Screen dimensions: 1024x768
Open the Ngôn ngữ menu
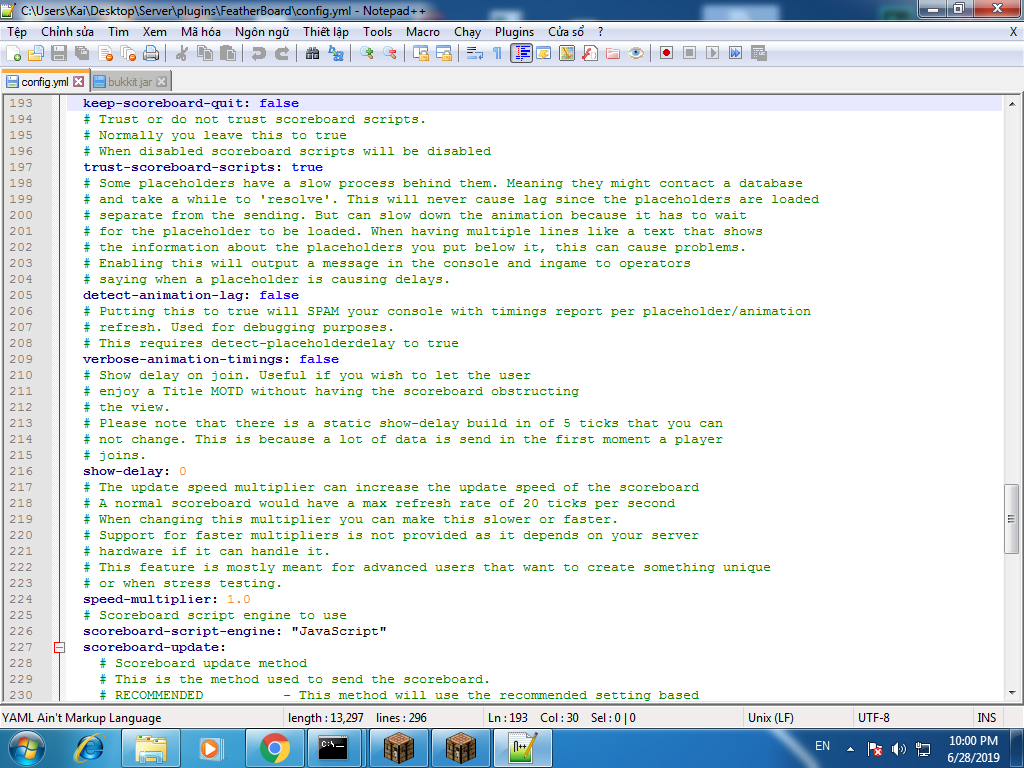coord(262,32)
